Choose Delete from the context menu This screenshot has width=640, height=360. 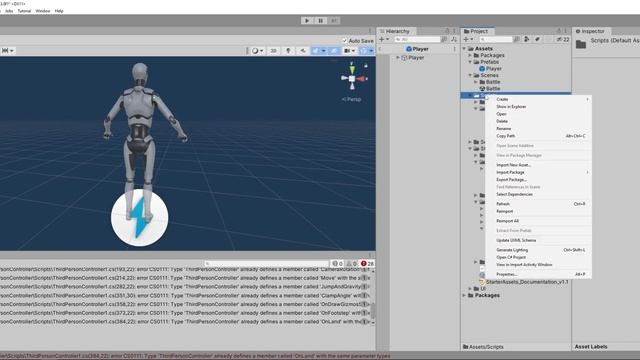[538, 121]
